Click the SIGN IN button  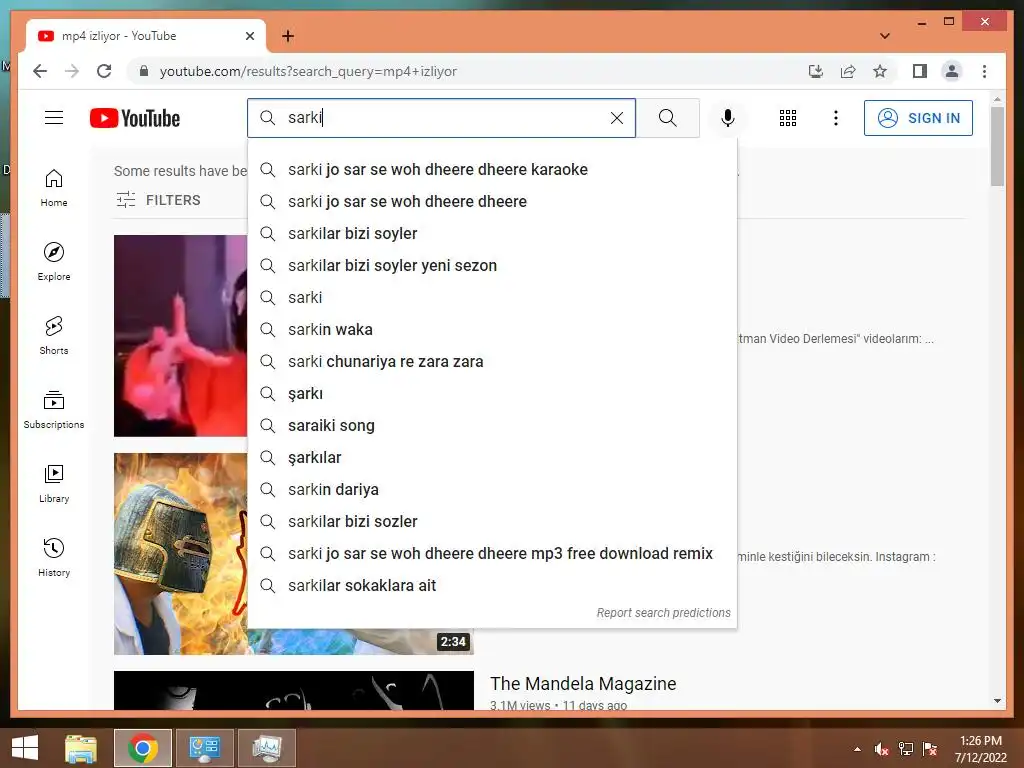pyautogui.click(x=918, y=118)
